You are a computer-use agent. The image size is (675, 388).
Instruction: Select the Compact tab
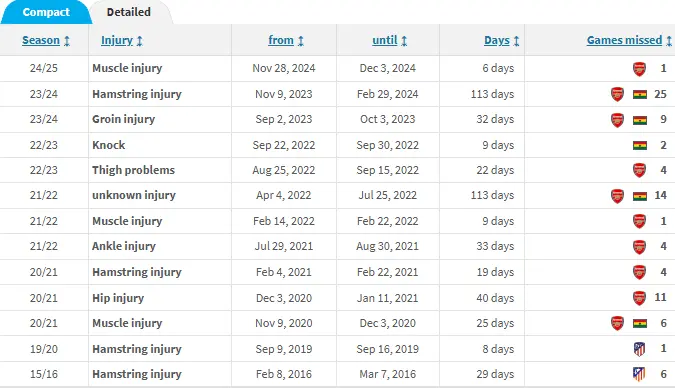46,12
